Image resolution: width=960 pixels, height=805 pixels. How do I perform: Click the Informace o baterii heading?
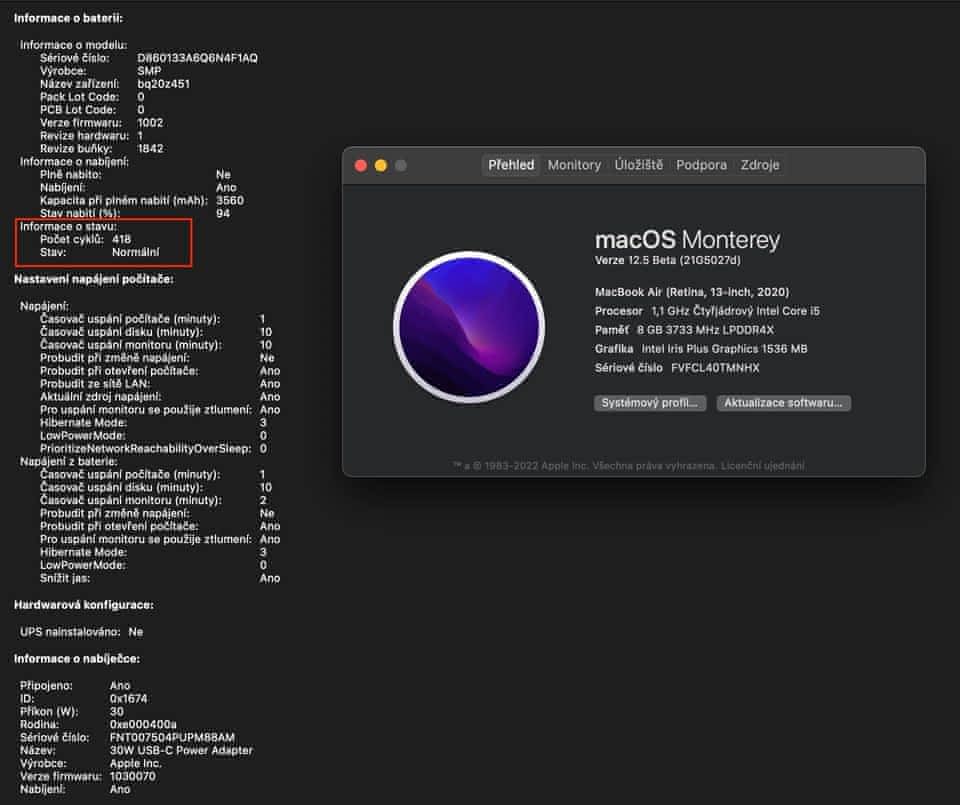tap(69, 18)
